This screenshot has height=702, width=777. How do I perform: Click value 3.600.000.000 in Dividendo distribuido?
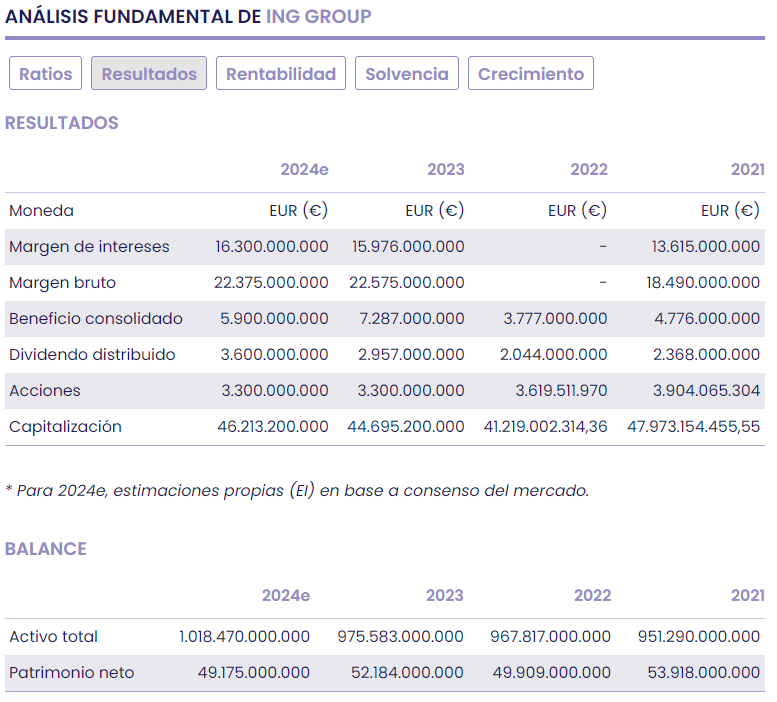(x=275, y=355)
